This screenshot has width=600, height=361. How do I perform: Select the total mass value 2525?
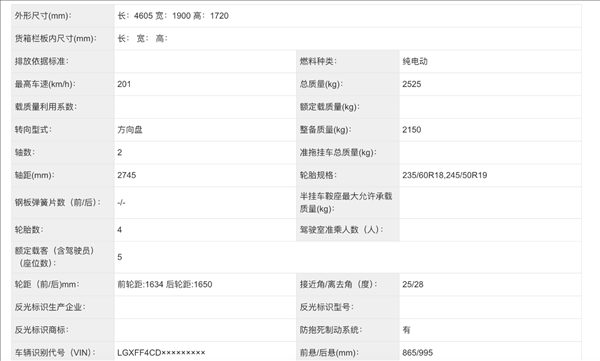(412, 84)
